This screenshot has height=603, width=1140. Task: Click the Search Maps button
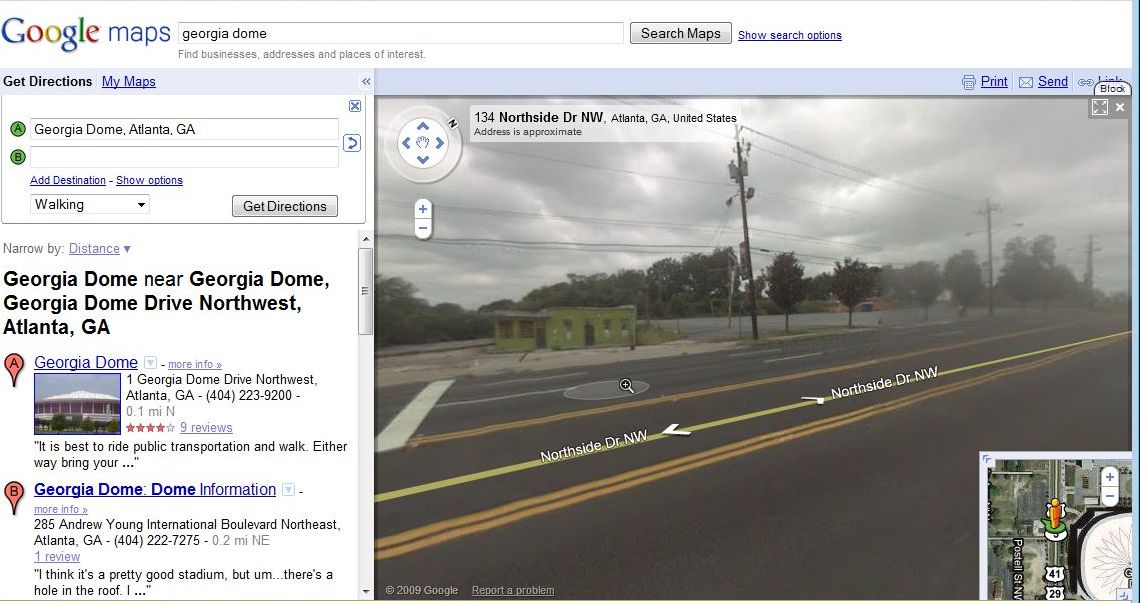click(x=681, y=33)
